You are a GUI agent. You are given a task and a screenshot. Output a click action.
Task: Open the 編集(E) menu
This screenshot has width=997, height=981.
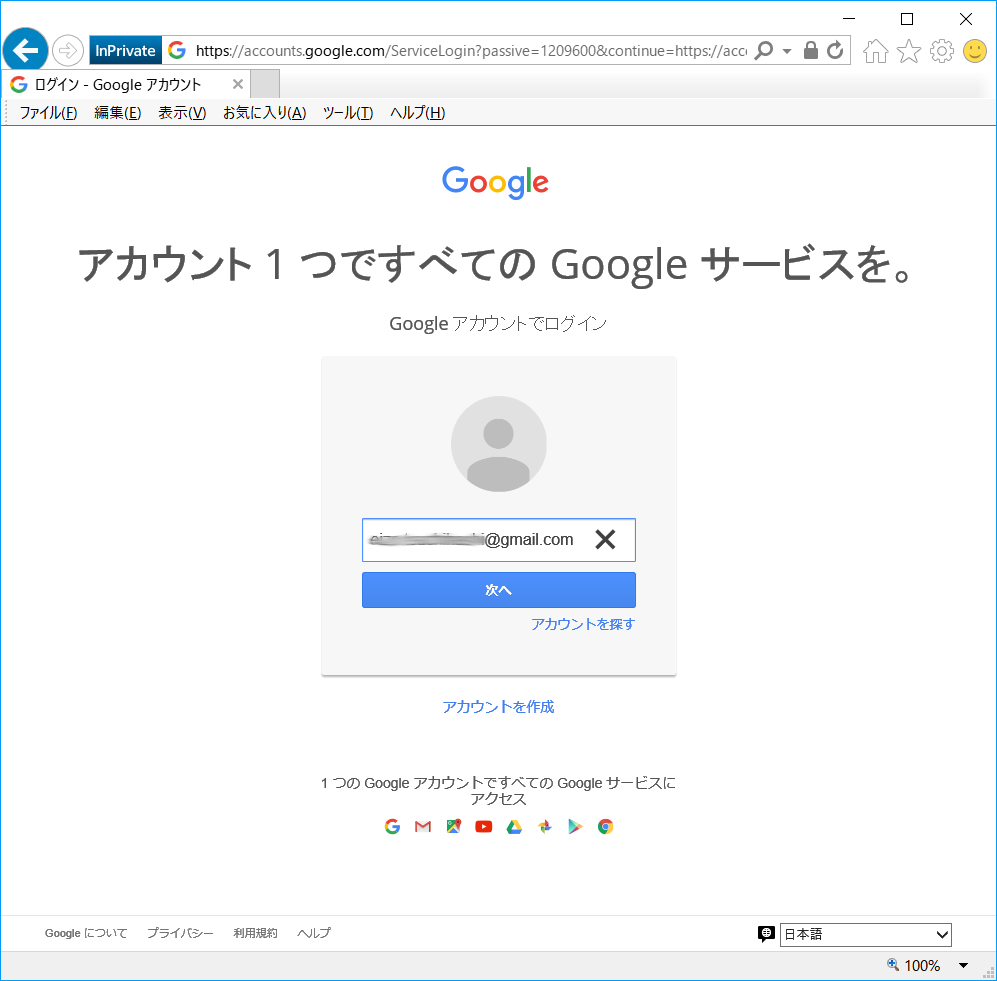tap(118, 113)
